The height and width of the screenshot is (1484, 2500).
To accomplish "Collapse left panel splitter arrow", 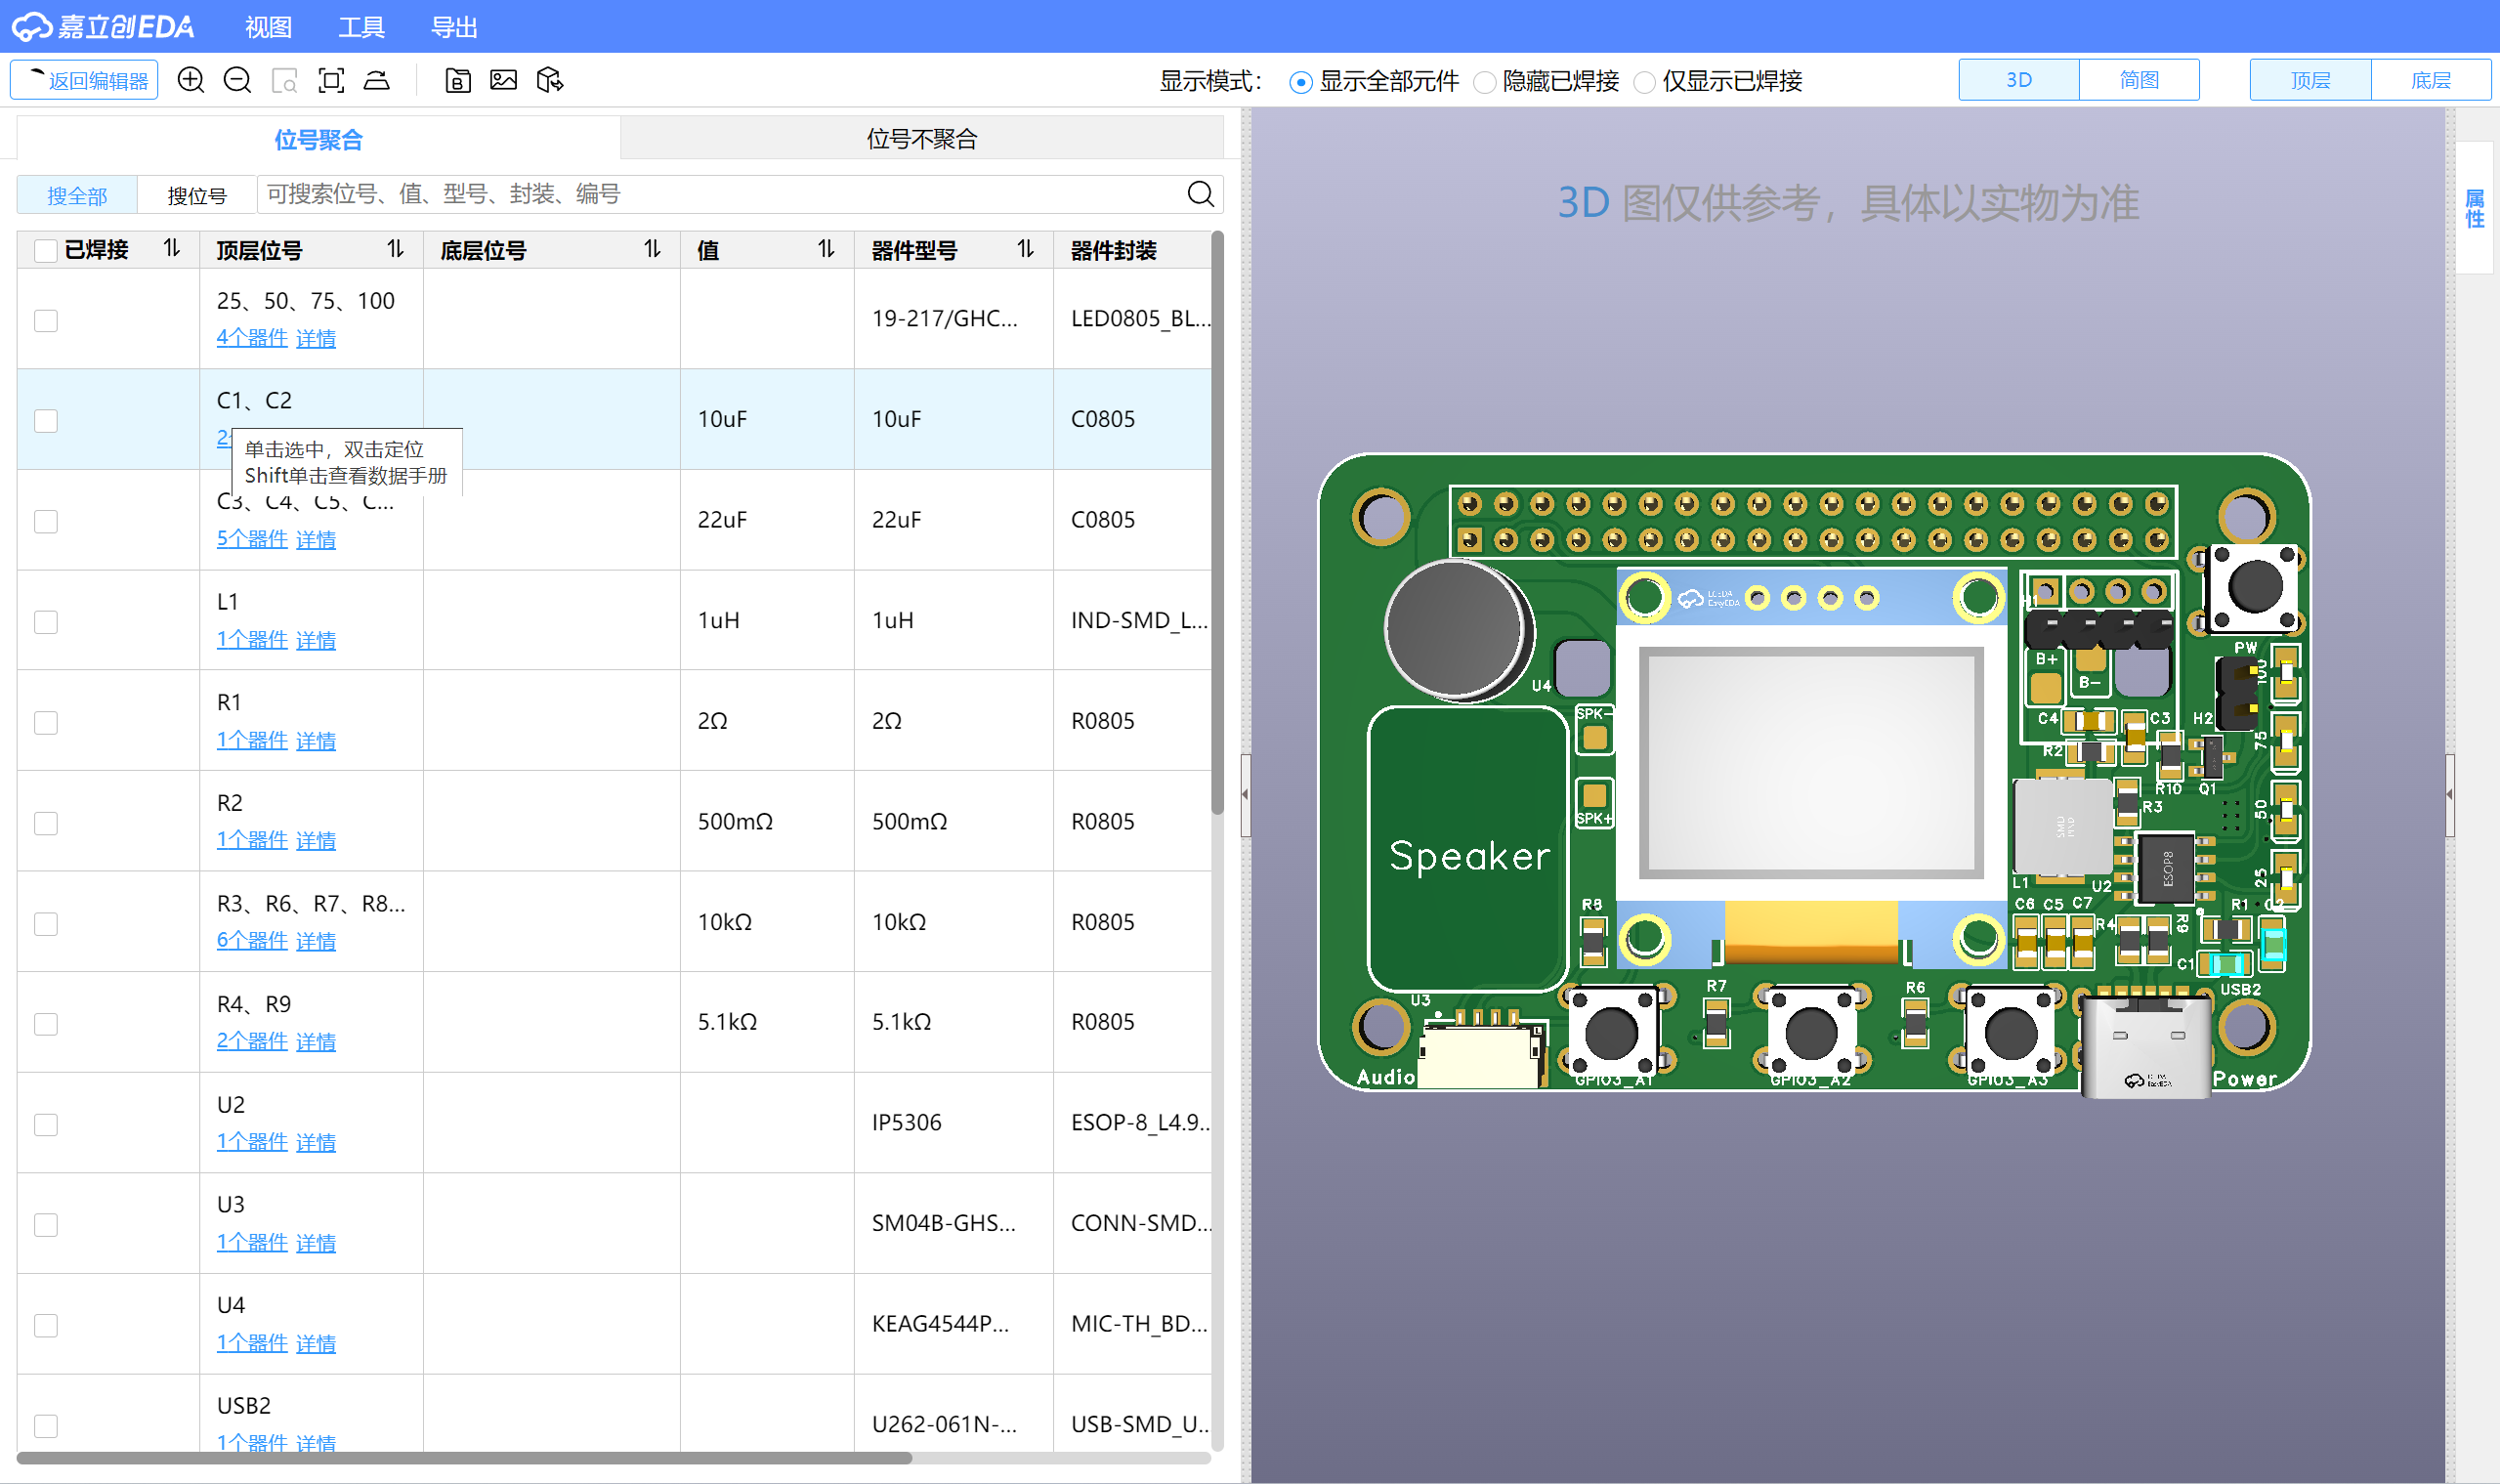I will (1245, 794).
